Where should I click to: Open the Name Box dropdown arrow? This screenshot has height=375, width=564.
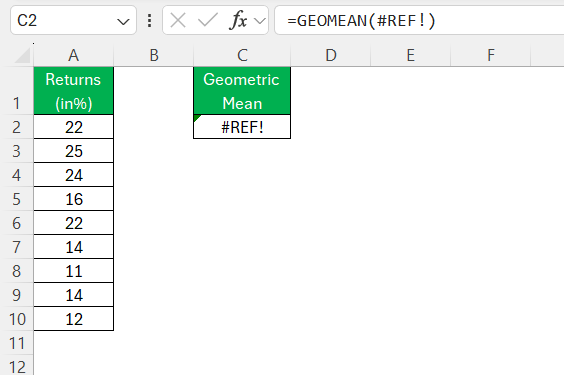[x=123, y=22]
